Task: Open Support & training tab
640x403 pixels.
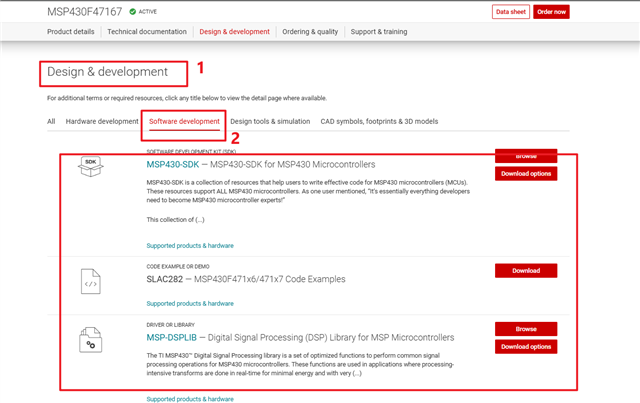Action: click(x=379, y=31)
